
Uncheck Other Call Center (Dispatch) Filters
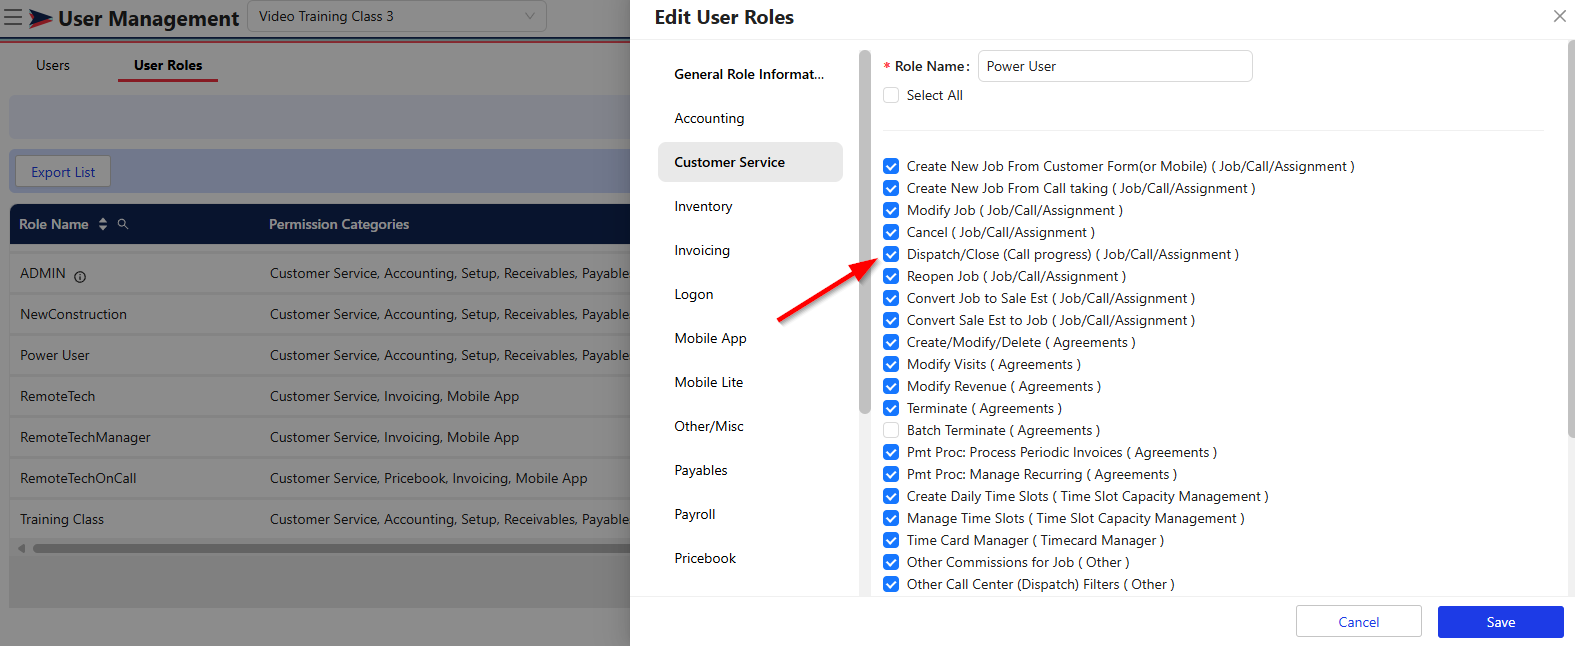(x=891, y=584)
